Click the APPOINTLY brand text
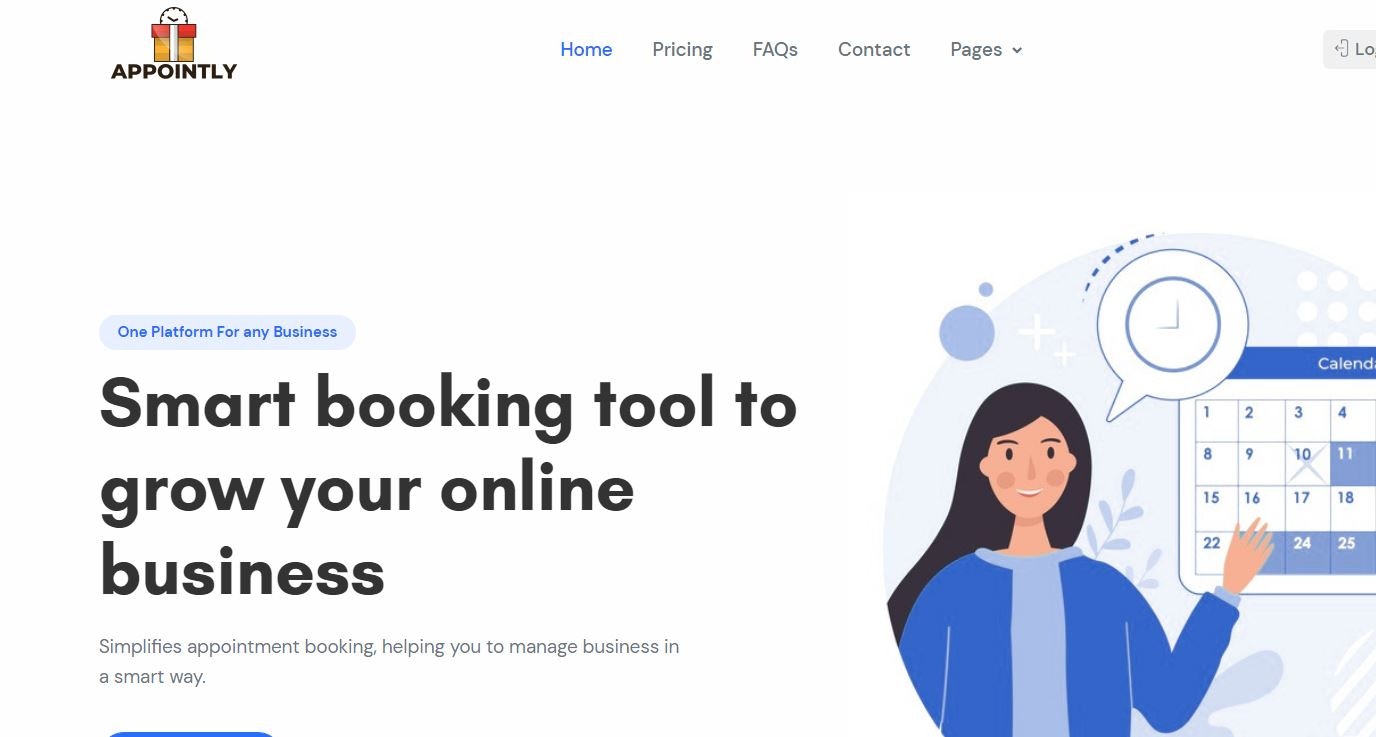Viewport: 1376px width, 737px height. (174, 71)
